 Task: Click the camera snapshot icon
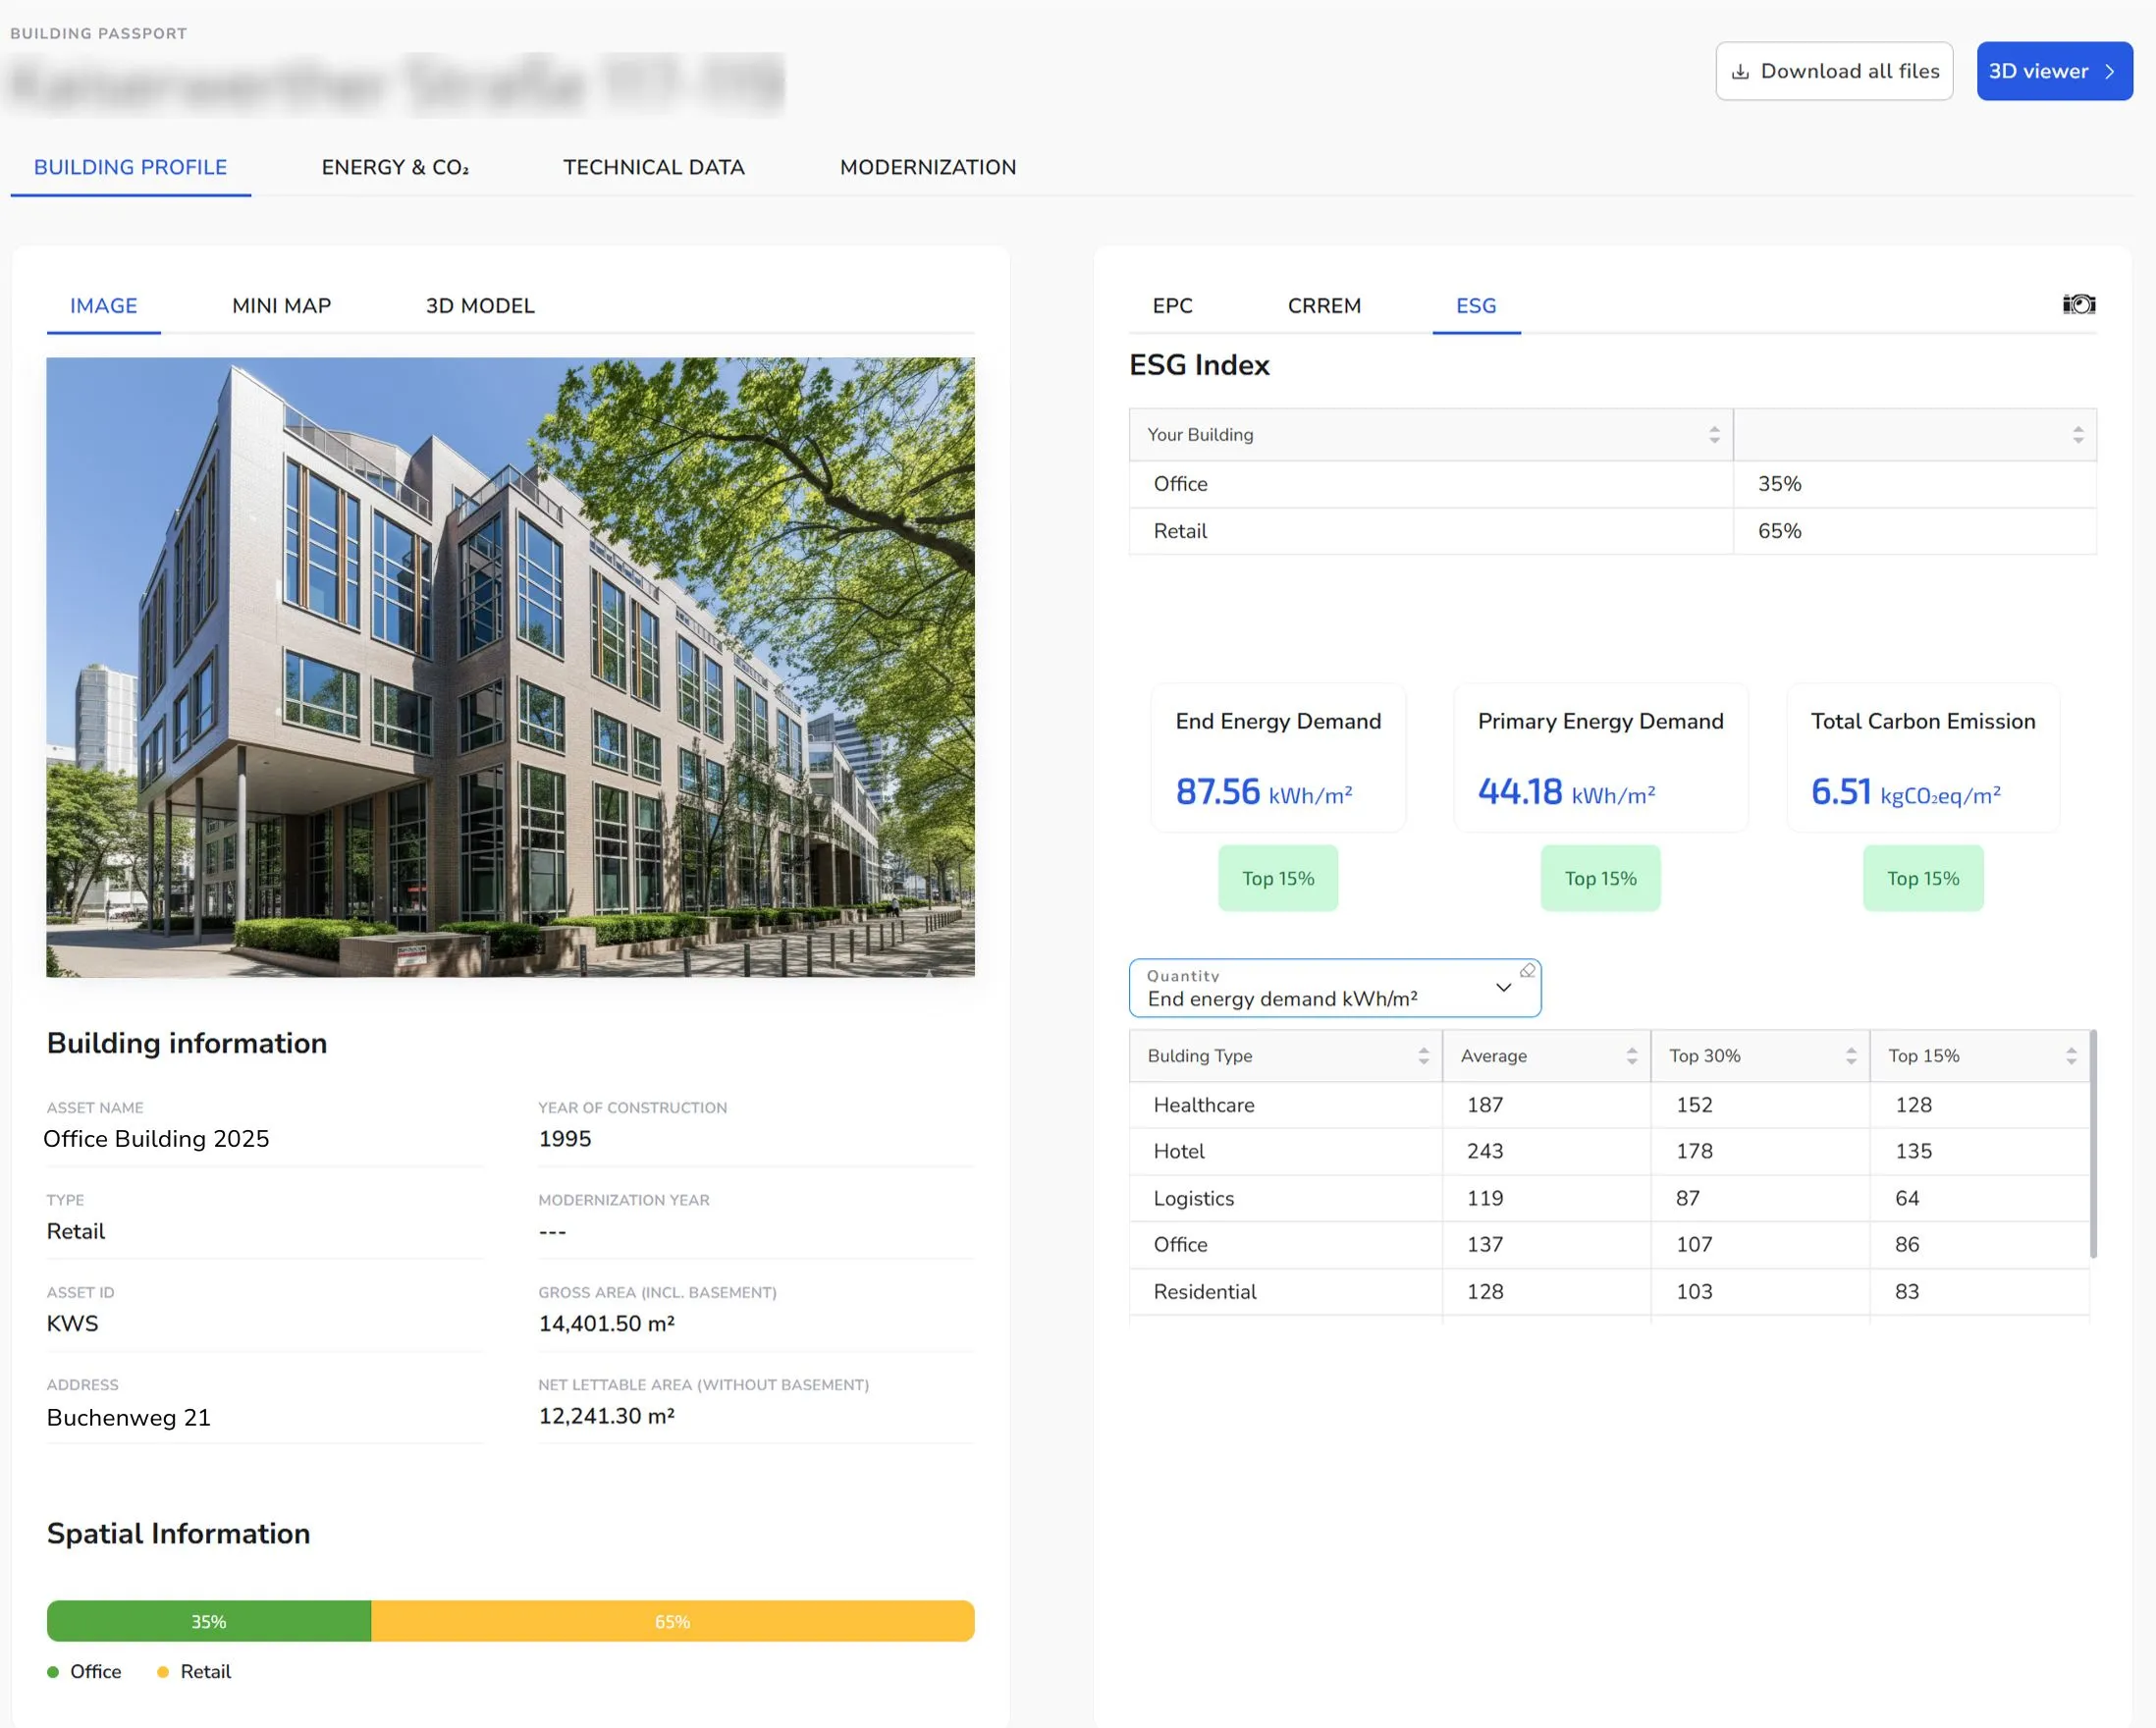click(2078, 304)
